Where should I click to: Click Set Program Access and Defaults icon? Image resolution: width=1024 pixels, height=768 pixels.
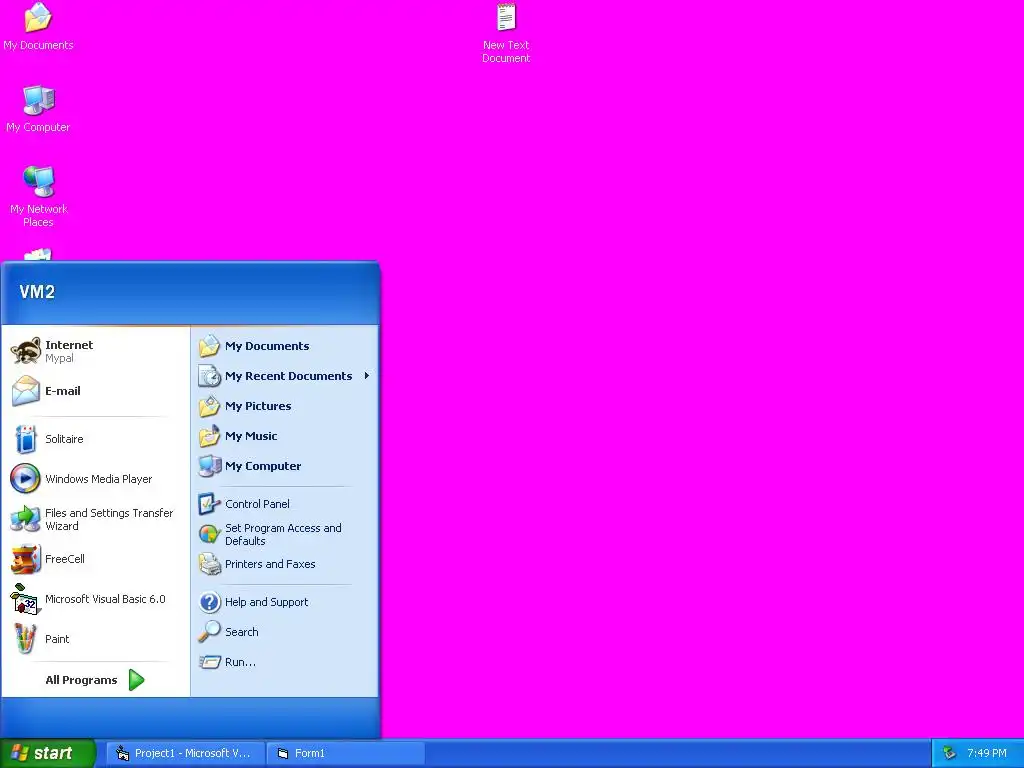(210, 534)
